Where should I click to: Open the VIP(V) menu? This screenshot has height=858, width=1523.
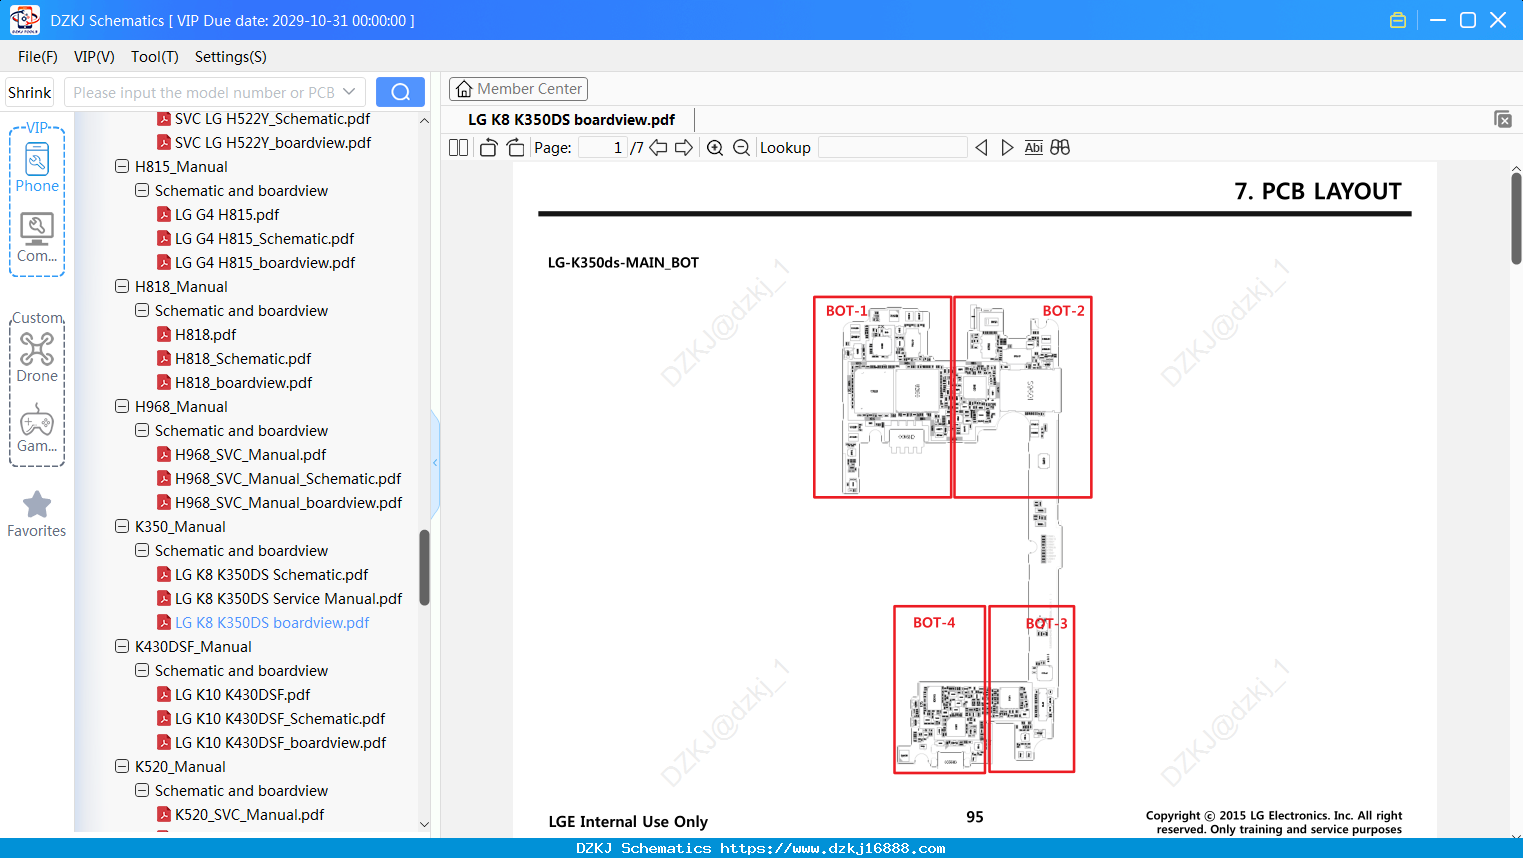tap(94, 57)
